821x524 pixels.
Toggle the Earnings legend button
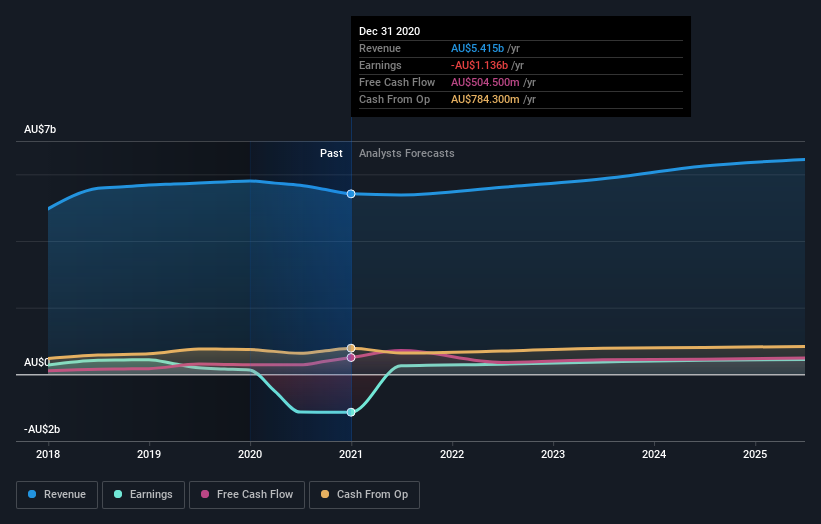point(143,495)
